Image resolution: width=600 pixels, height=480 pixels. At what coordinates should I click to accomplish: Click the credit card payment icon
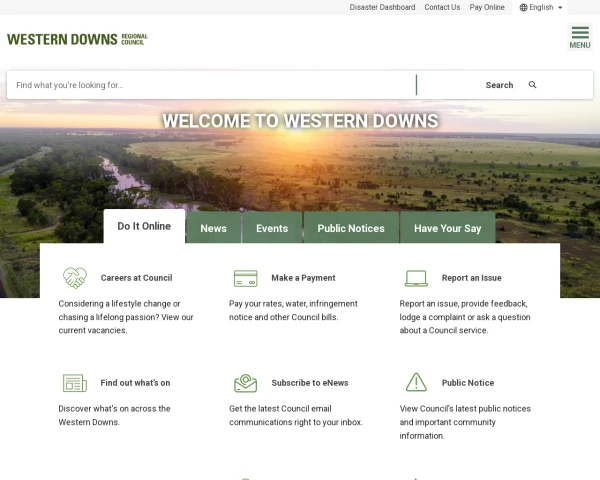[x=246, y=278]
